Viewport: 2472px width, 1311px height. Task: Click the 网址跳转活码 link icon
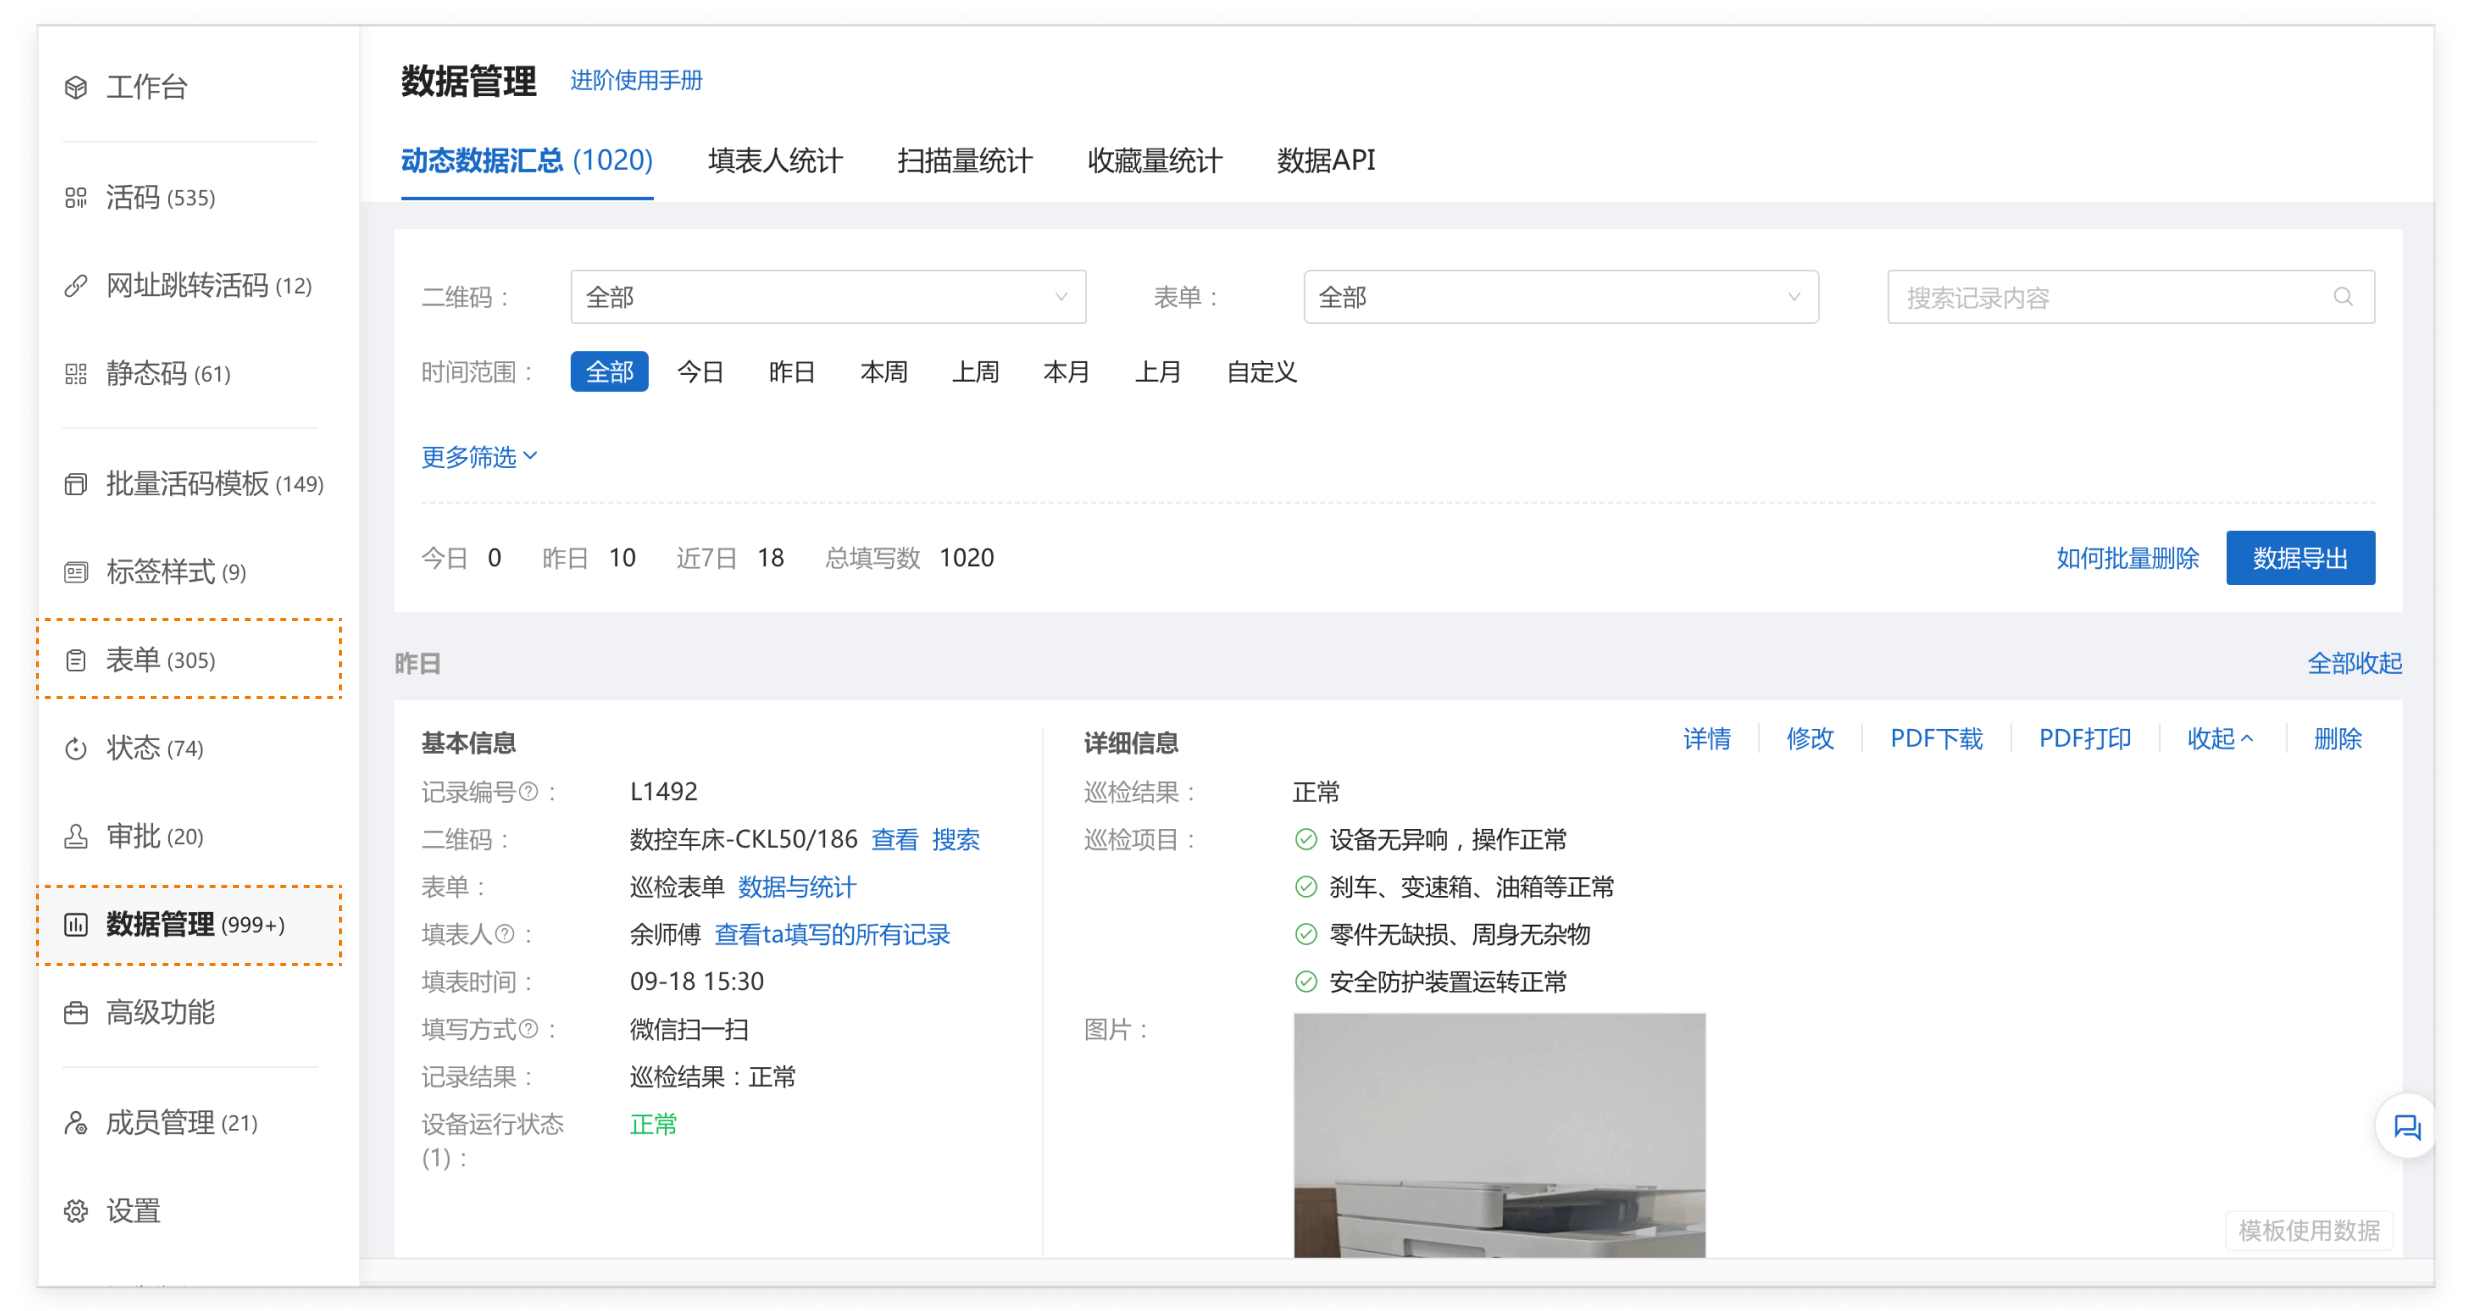click(x=76, y=286)
